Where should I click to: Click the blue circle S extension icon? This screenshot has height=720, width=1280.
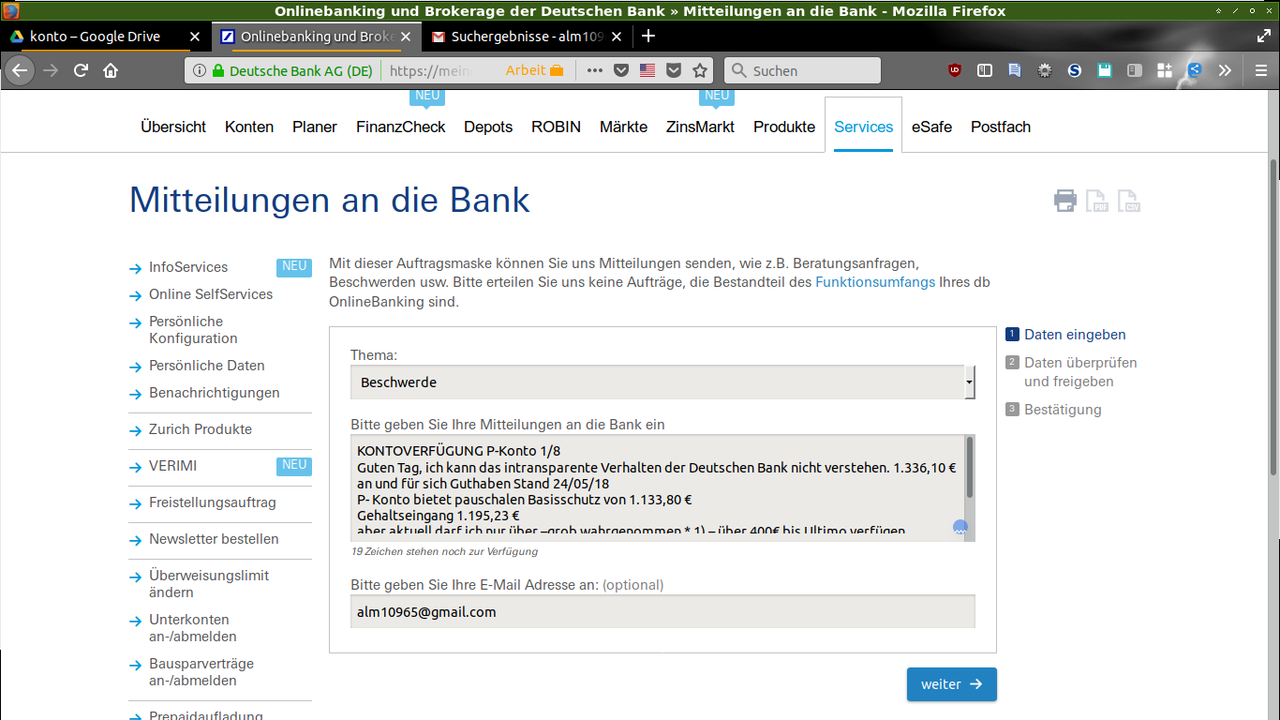pyautogui.click(x=1075, y=70)
